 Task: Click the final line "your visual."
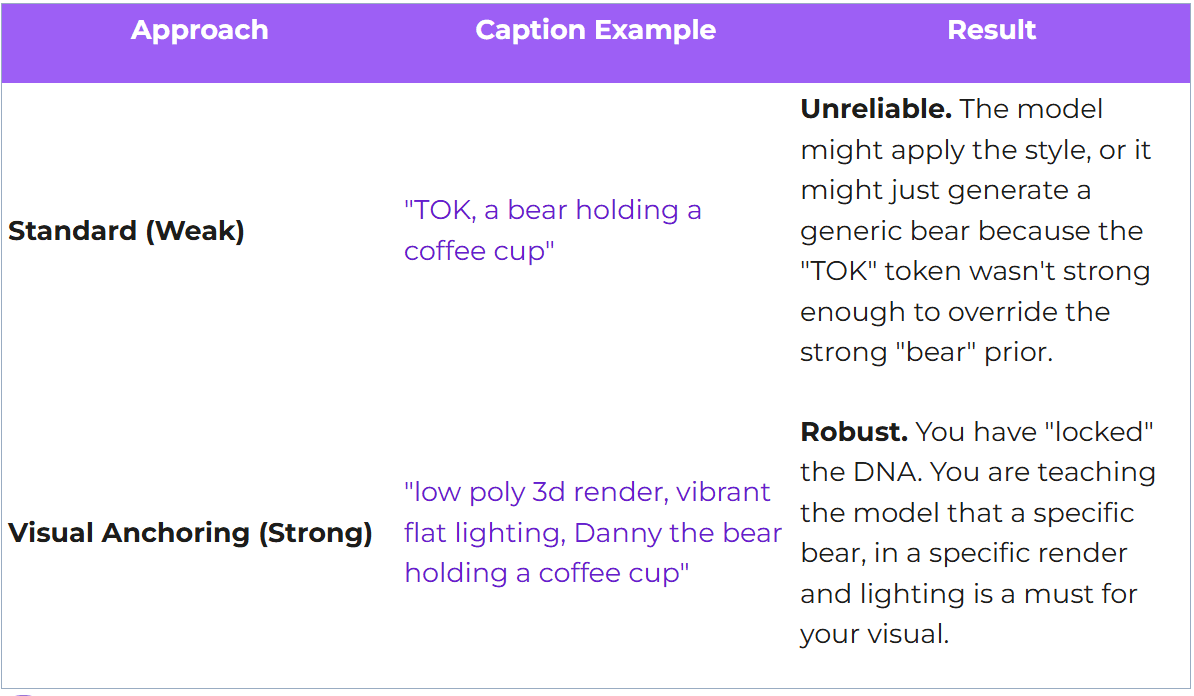pyautogui.click(x=873, y=634)
